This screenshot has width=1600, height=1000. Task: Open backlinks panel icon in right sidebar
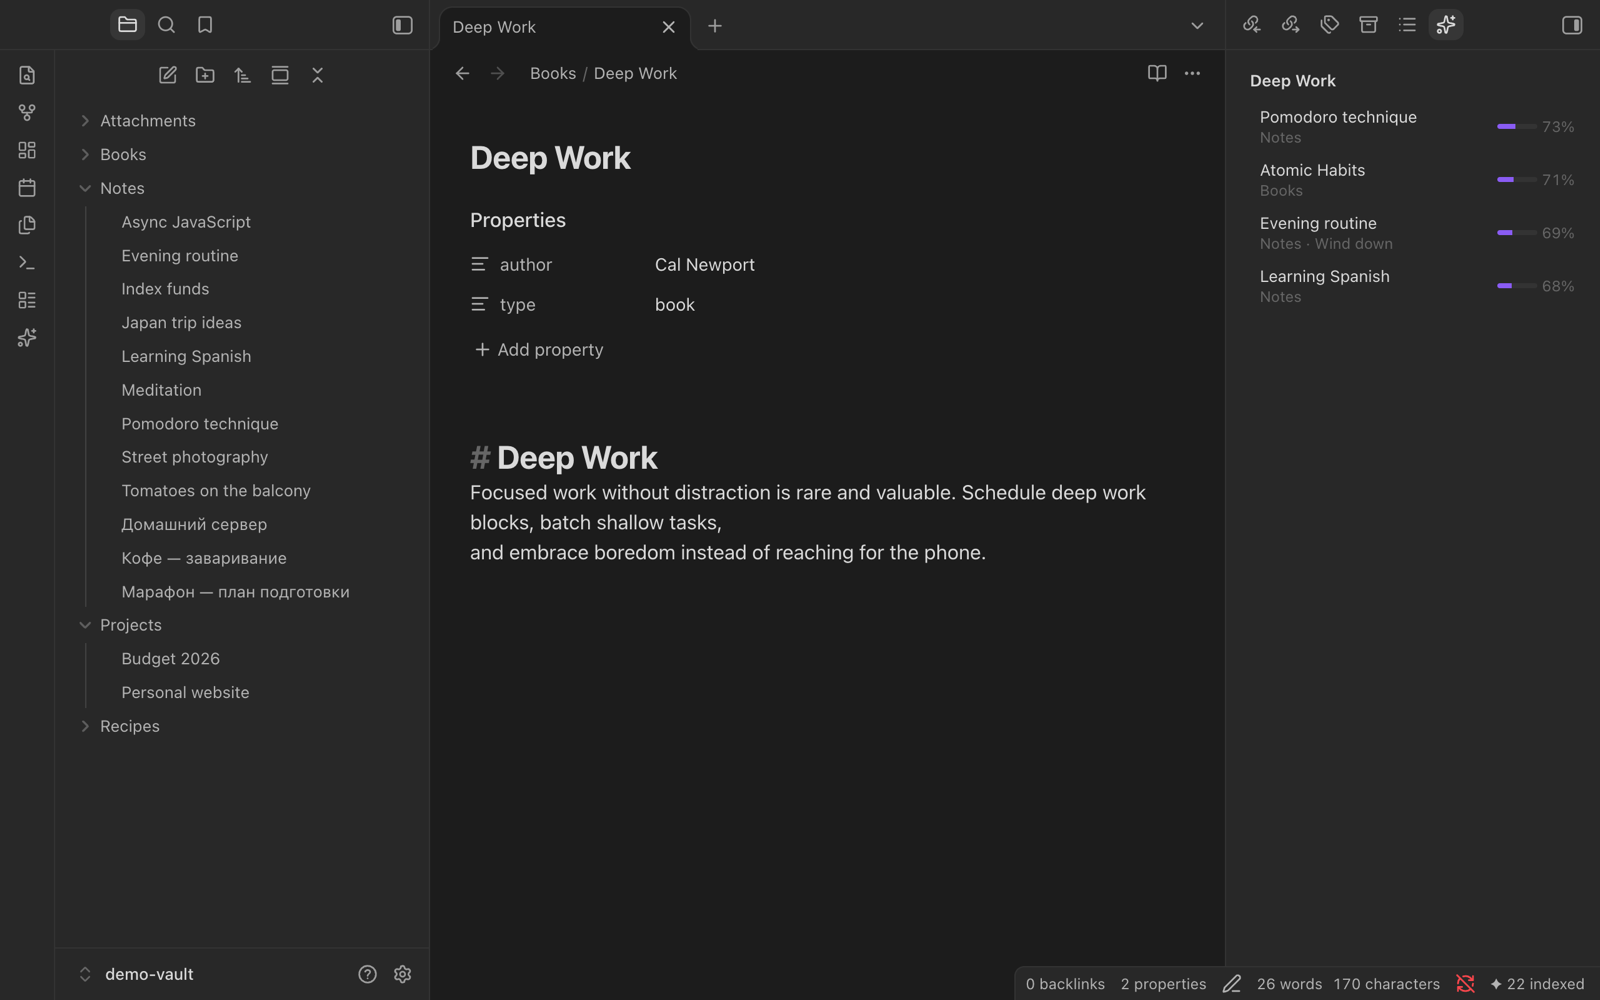(1252, 25)
